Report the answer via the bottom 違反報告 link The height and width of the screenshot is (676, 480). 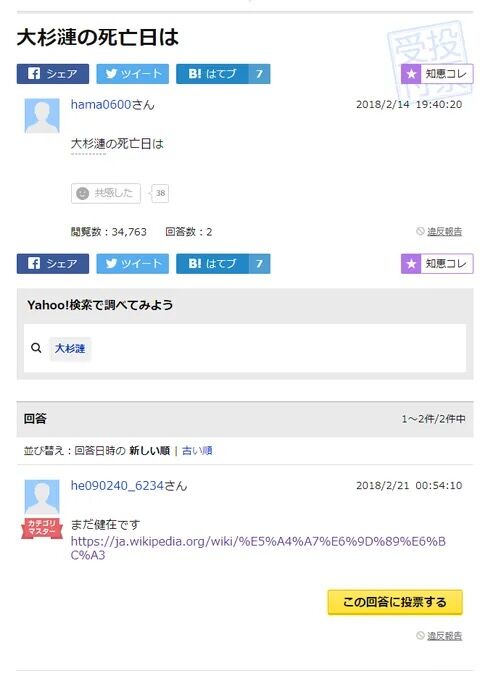point(444,636)
